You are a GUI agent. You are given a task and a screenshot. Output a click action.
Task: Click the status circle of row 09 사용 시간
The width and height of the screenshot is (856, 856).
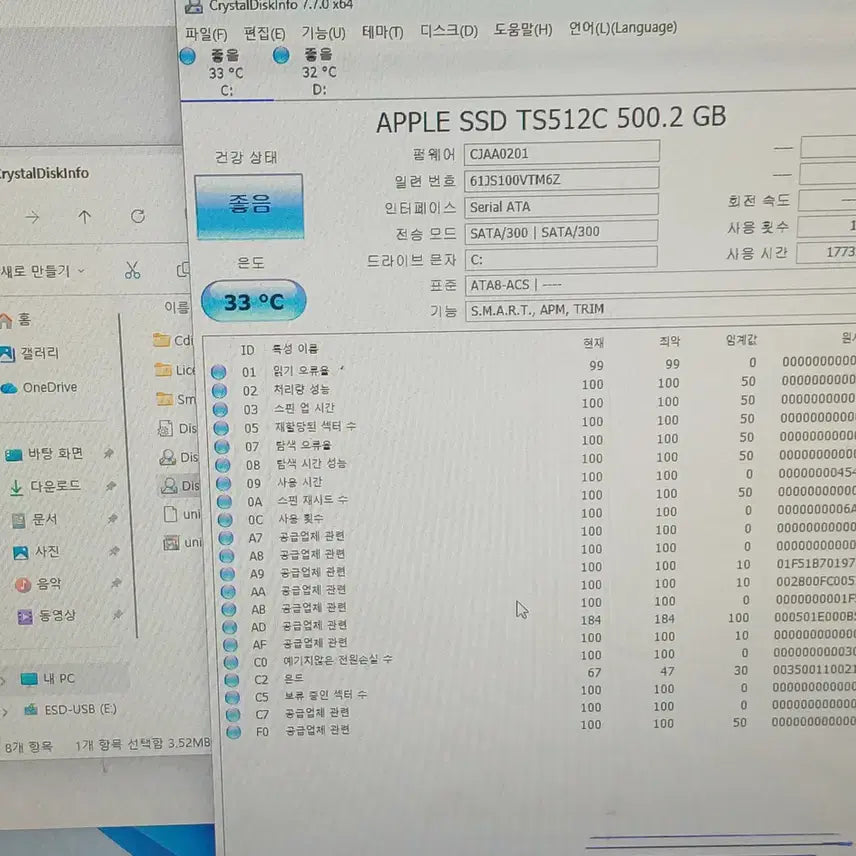coord(223,483)
